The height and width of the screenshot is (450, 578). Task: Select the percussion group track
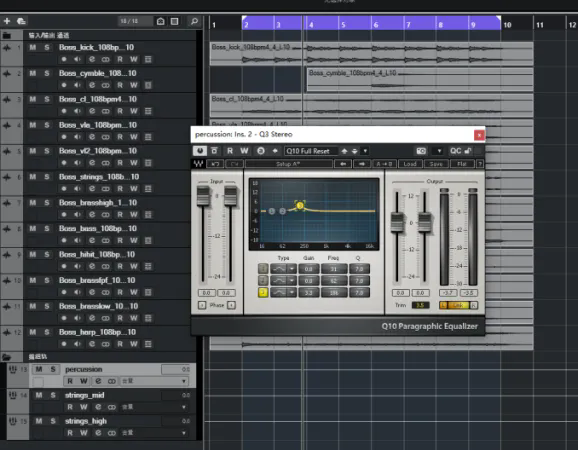coord(84,369)
